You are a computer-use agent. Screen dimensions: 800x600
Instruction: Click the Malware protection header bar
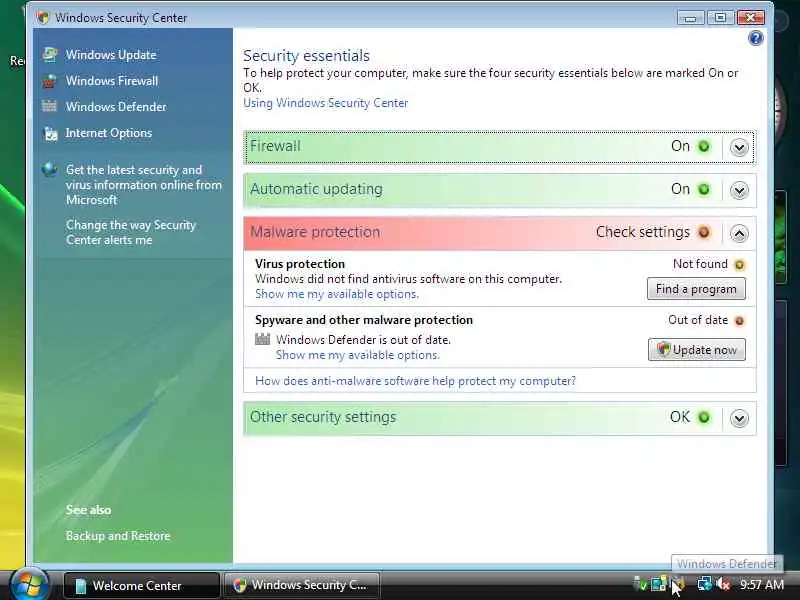click(x=499, y=233)
